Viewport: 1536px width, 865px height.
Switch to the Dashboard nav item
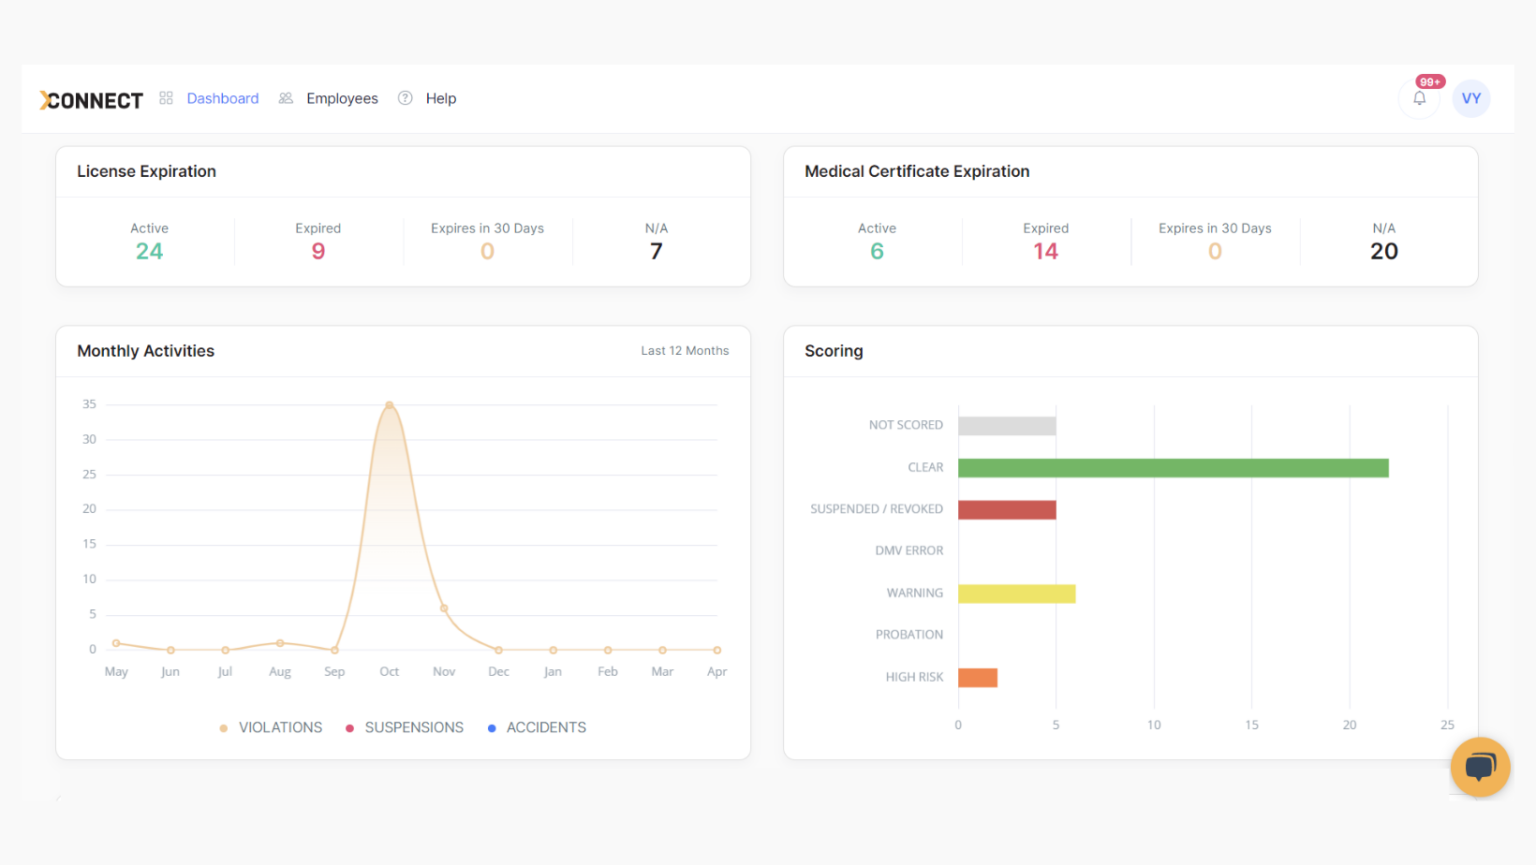pos(222,98)
